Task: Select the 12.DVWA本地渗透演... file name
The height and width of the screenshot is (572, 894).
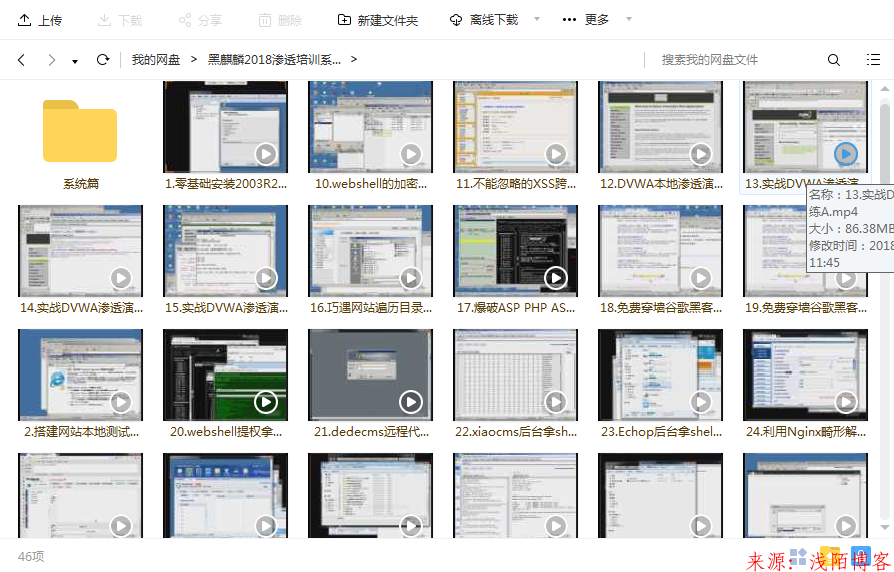Action: [x=661, y=184]
